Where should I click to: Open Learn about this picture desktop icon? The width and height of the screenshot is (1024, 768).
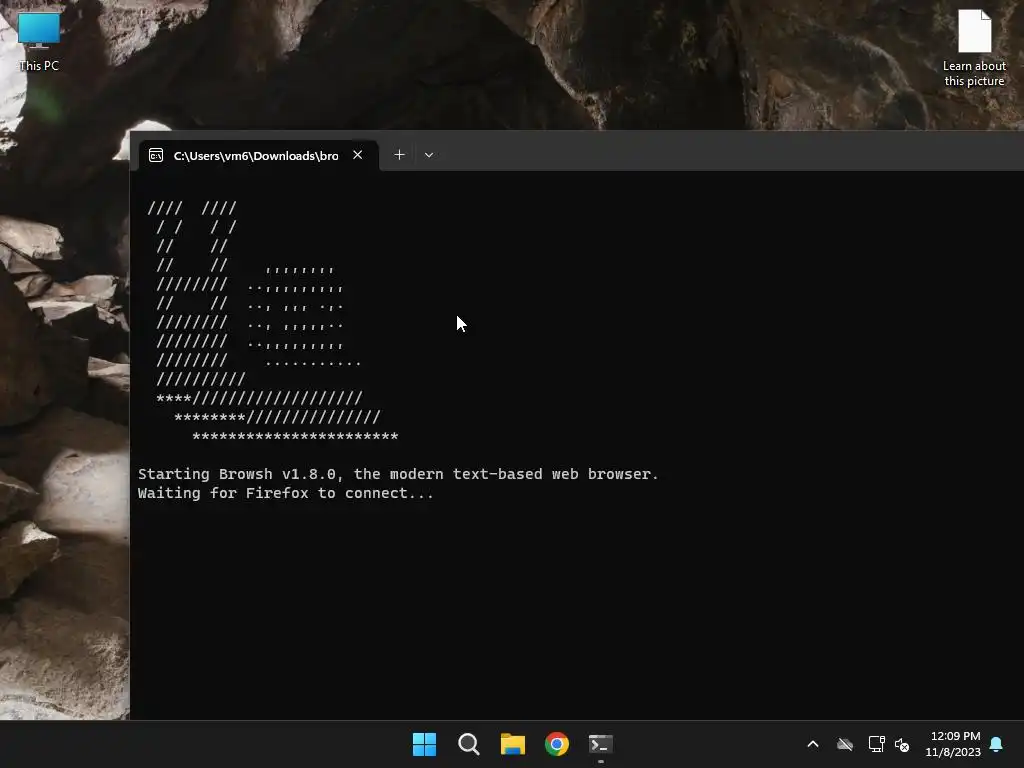click(974, 49)
